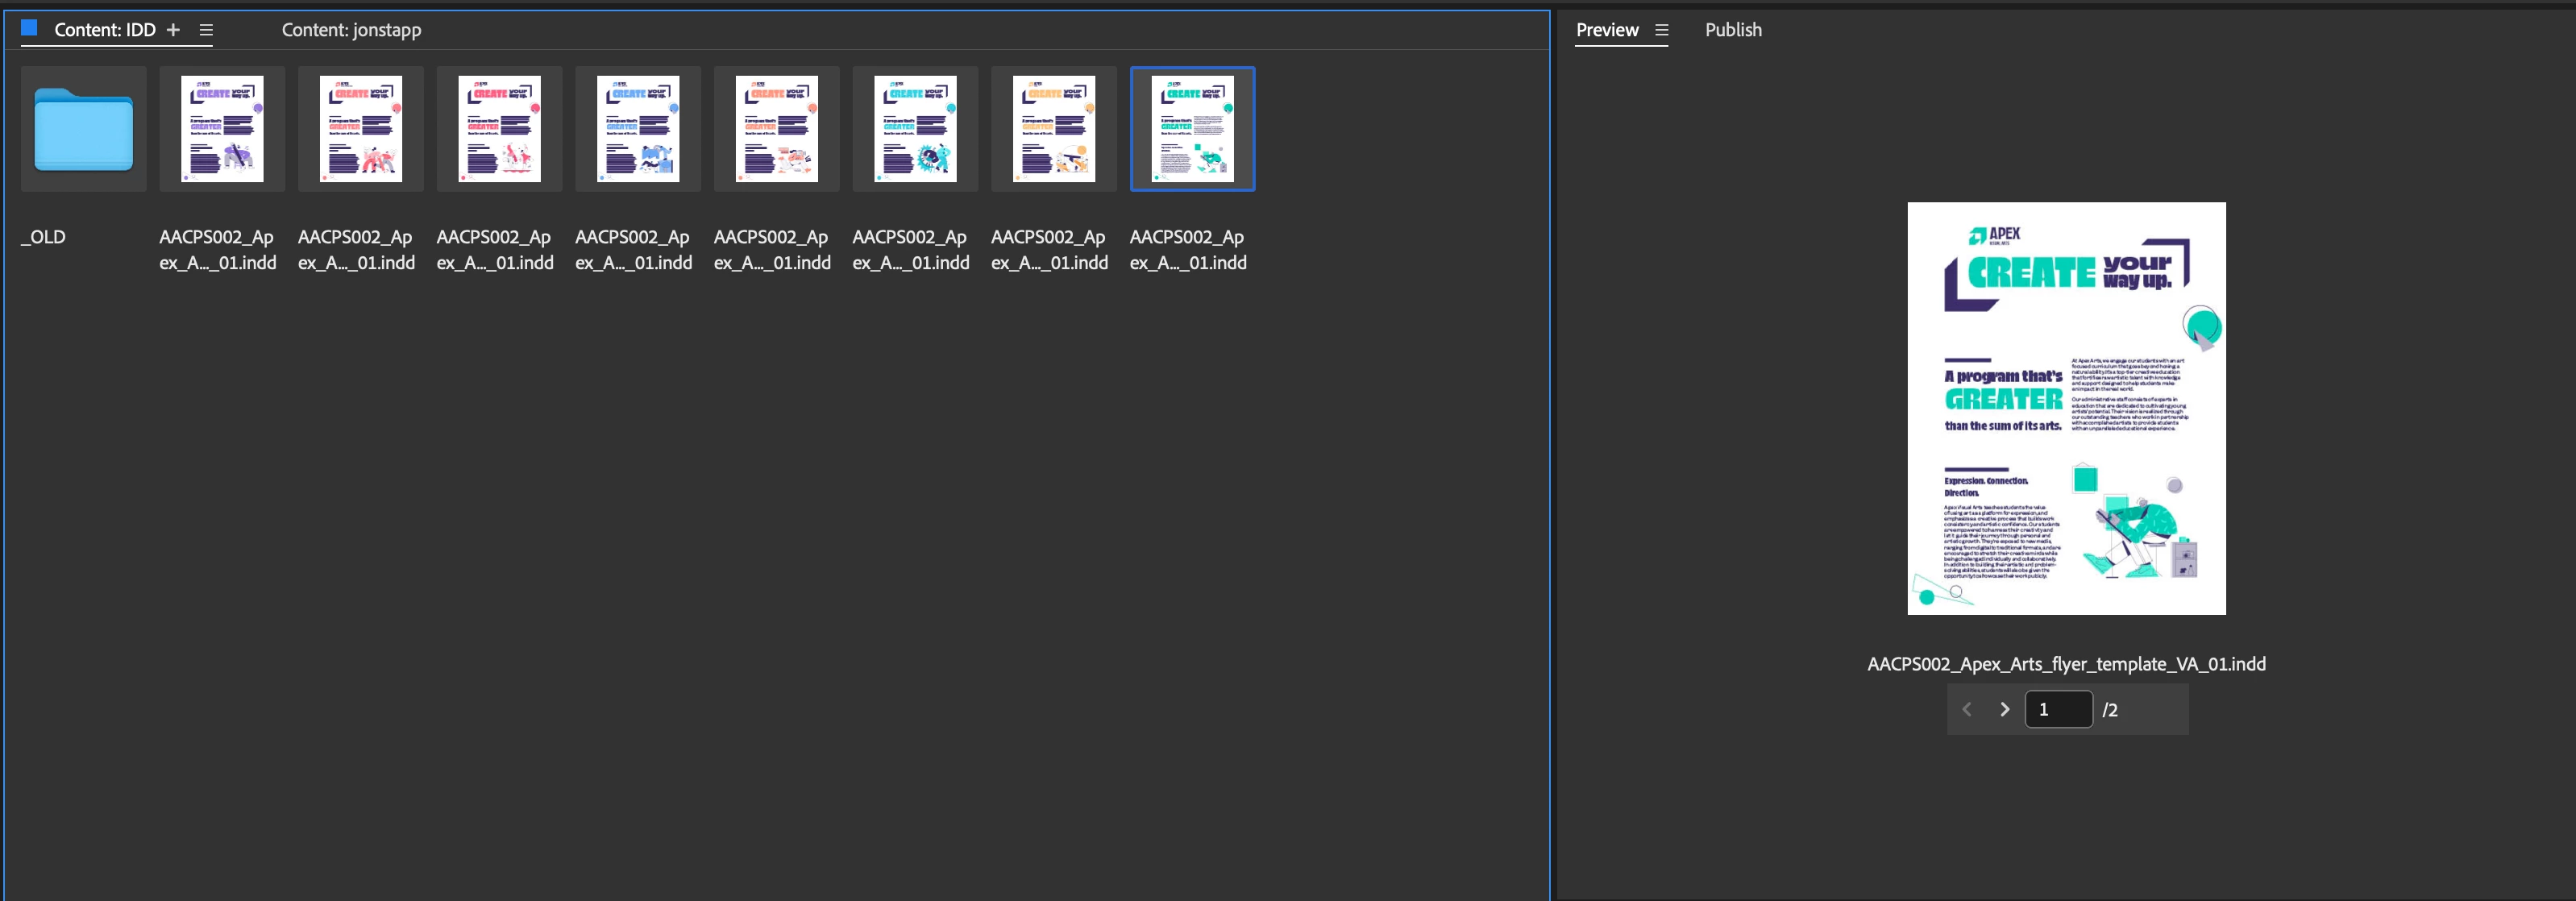Image resolution: width=2576 pixels, height=901 pixels.
Task: Click the large flyer preview image
Action: [x=2066, y=408]
